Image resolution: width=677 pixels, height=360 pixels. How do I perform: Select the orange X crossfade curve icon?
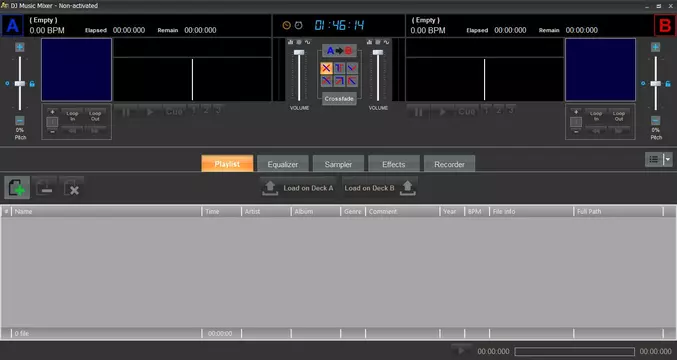point(326,68)
